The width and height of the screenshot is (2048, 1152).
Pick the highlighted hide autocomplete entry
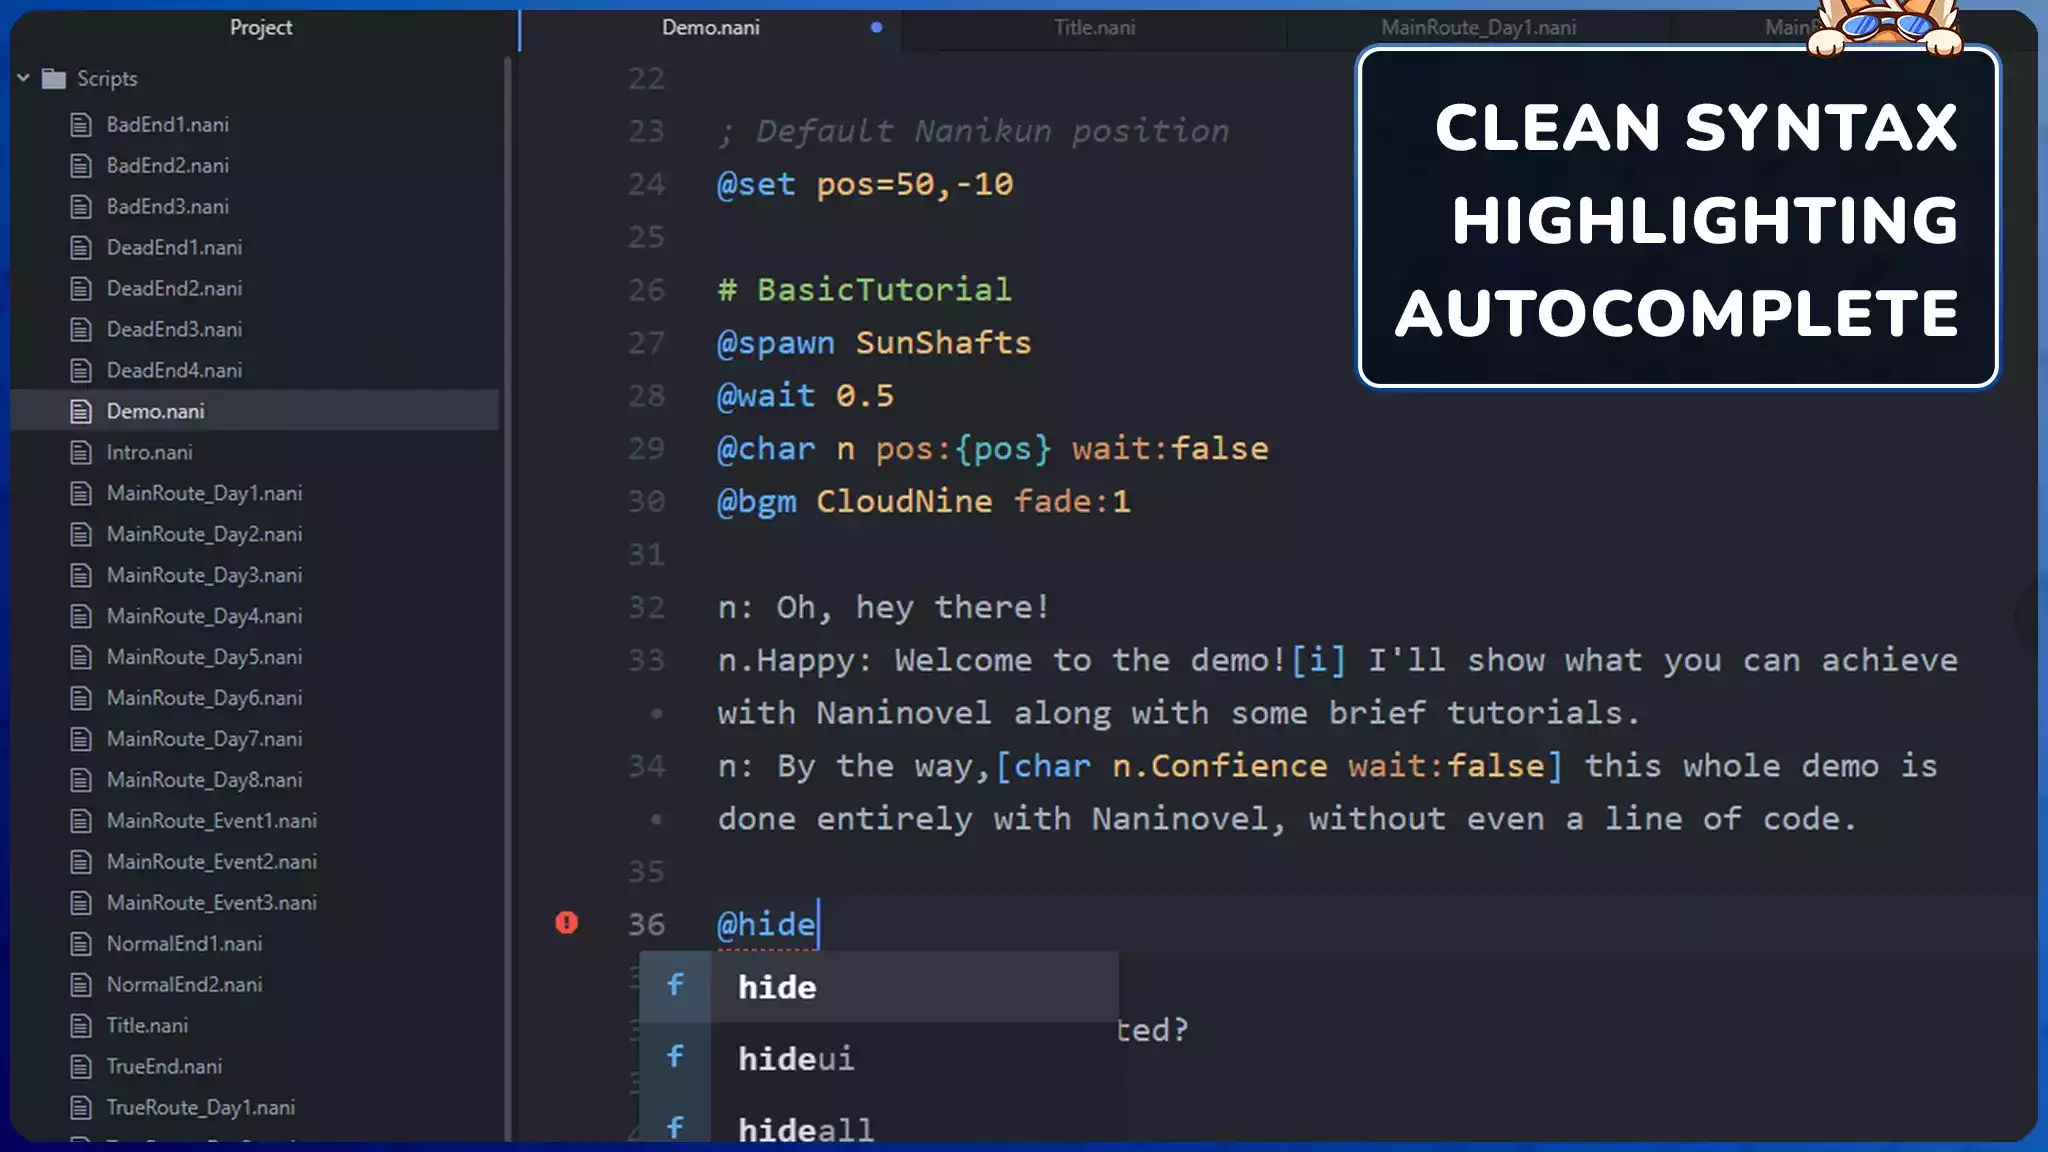778,987
